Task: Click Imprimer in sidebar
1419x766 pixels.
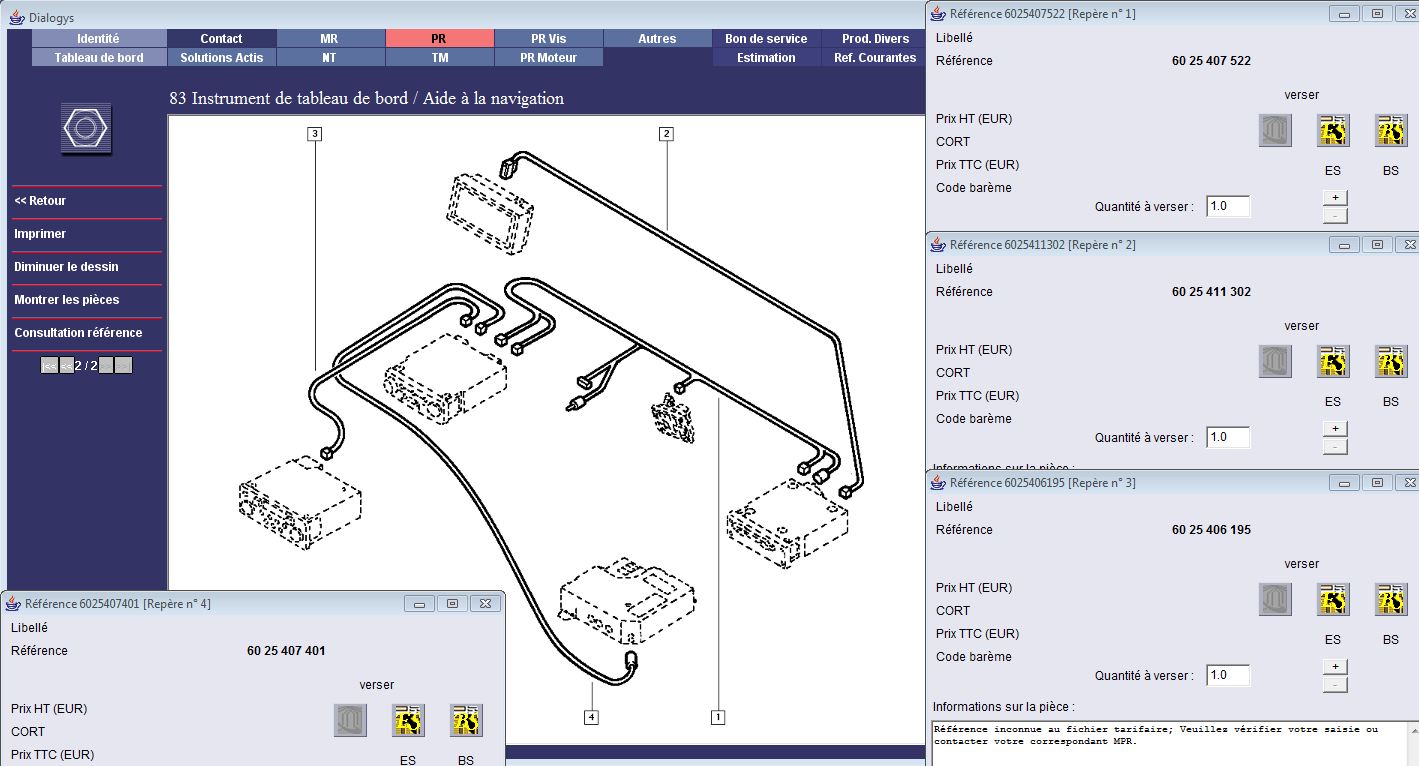Action: (x=40, y=234)
